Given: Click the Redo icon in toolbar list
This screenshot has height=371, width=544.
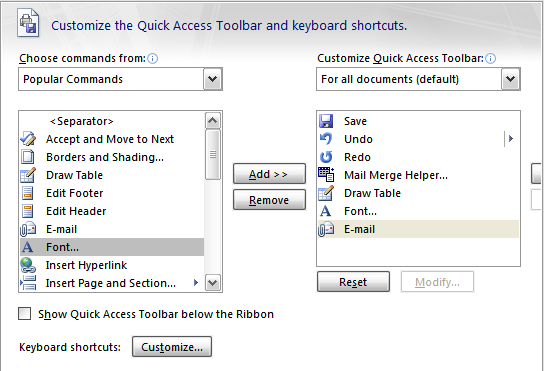Looking at the screenshot, I should [326, 157].
